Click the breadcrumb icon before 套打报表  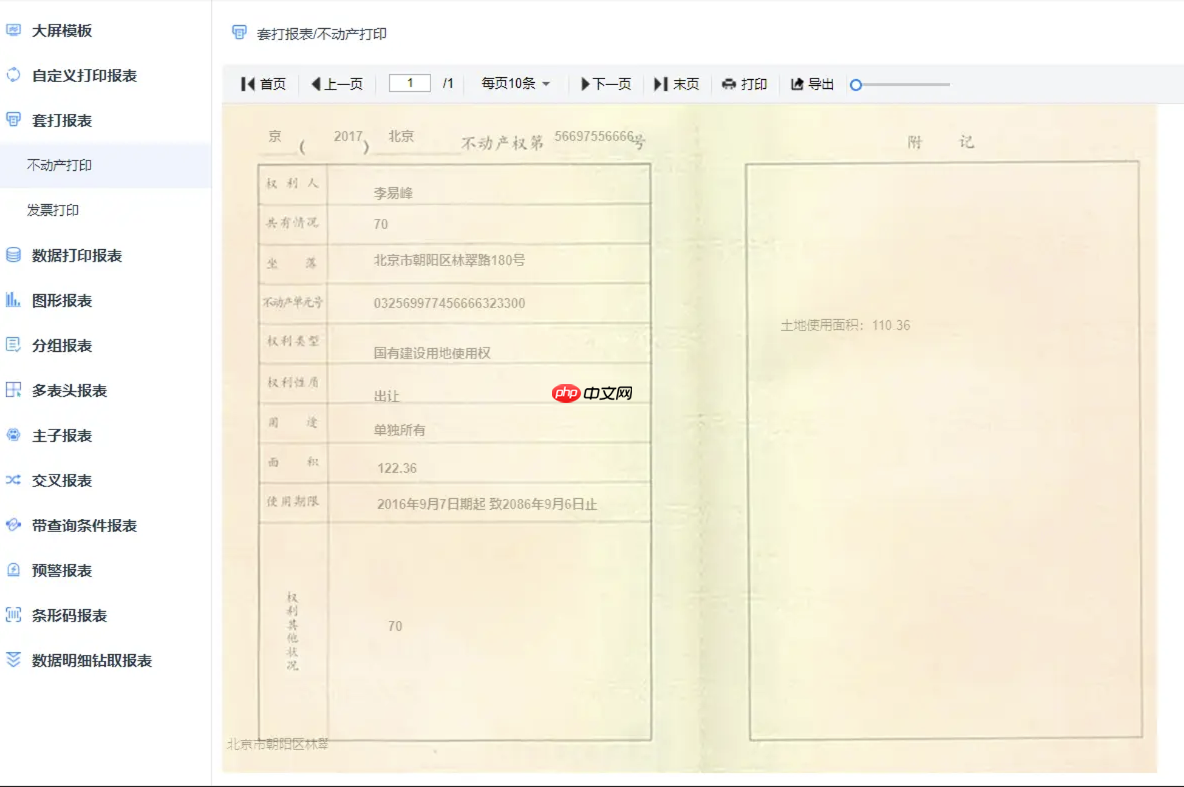[x=238, y=33]
